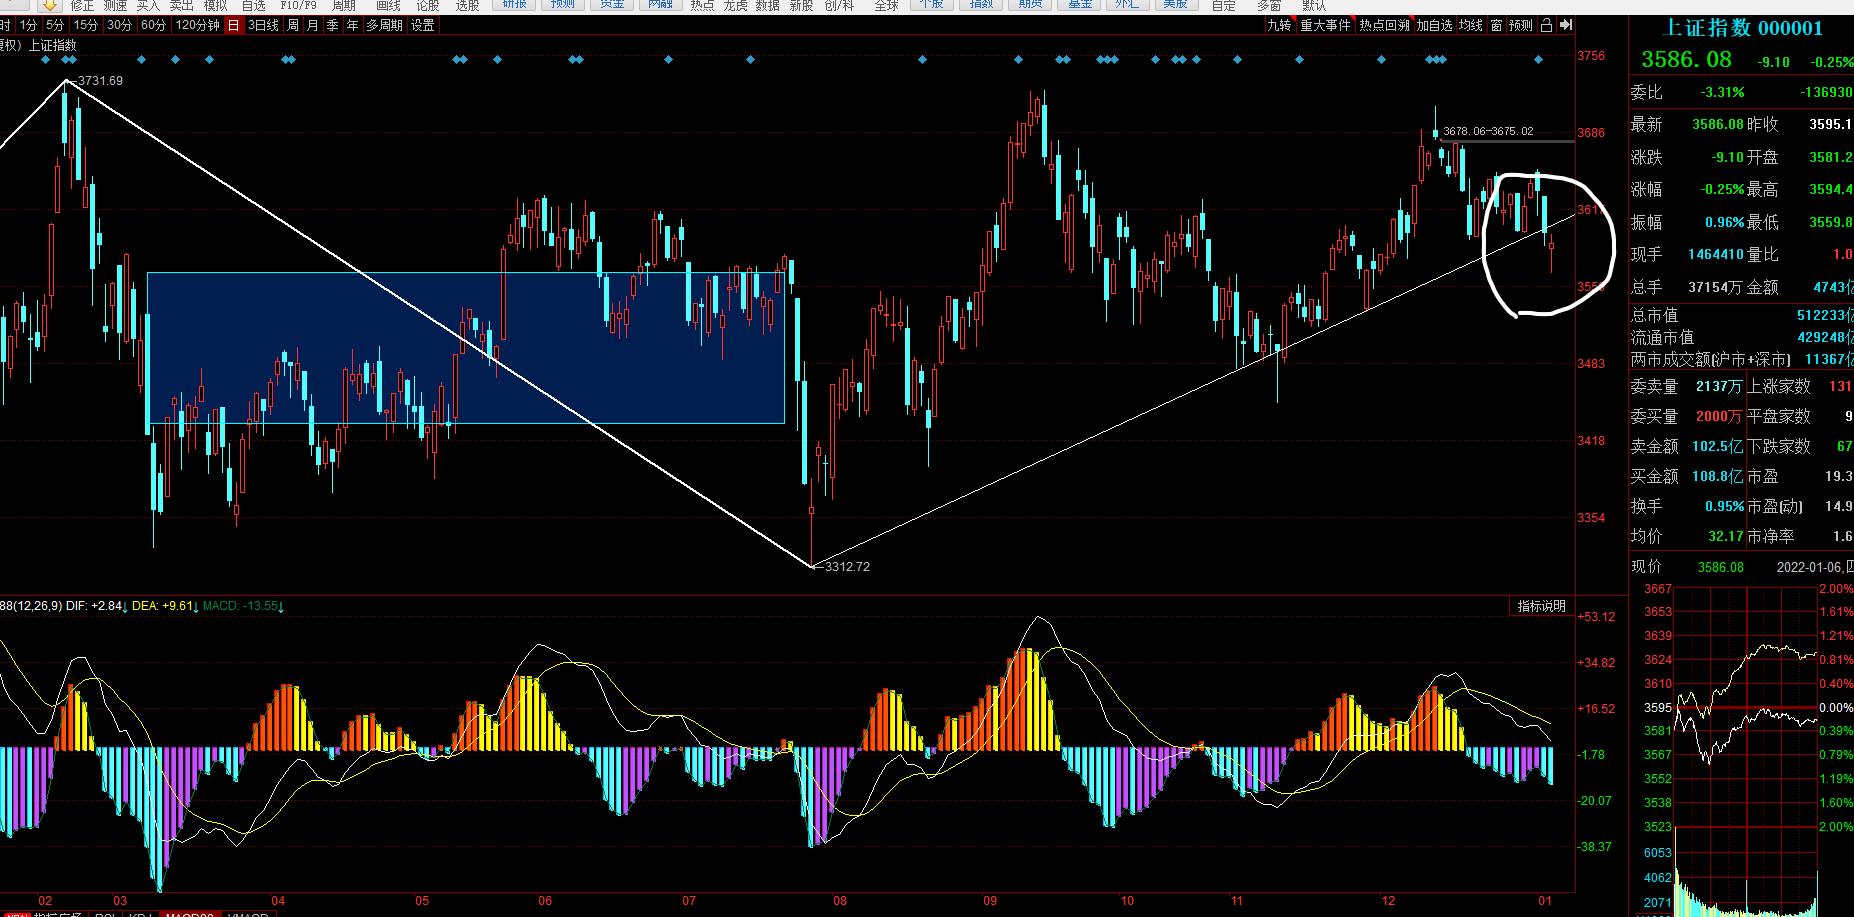Add index with 加自选 button
The width and height of the screenshot is (1854, 917).
1434,25
